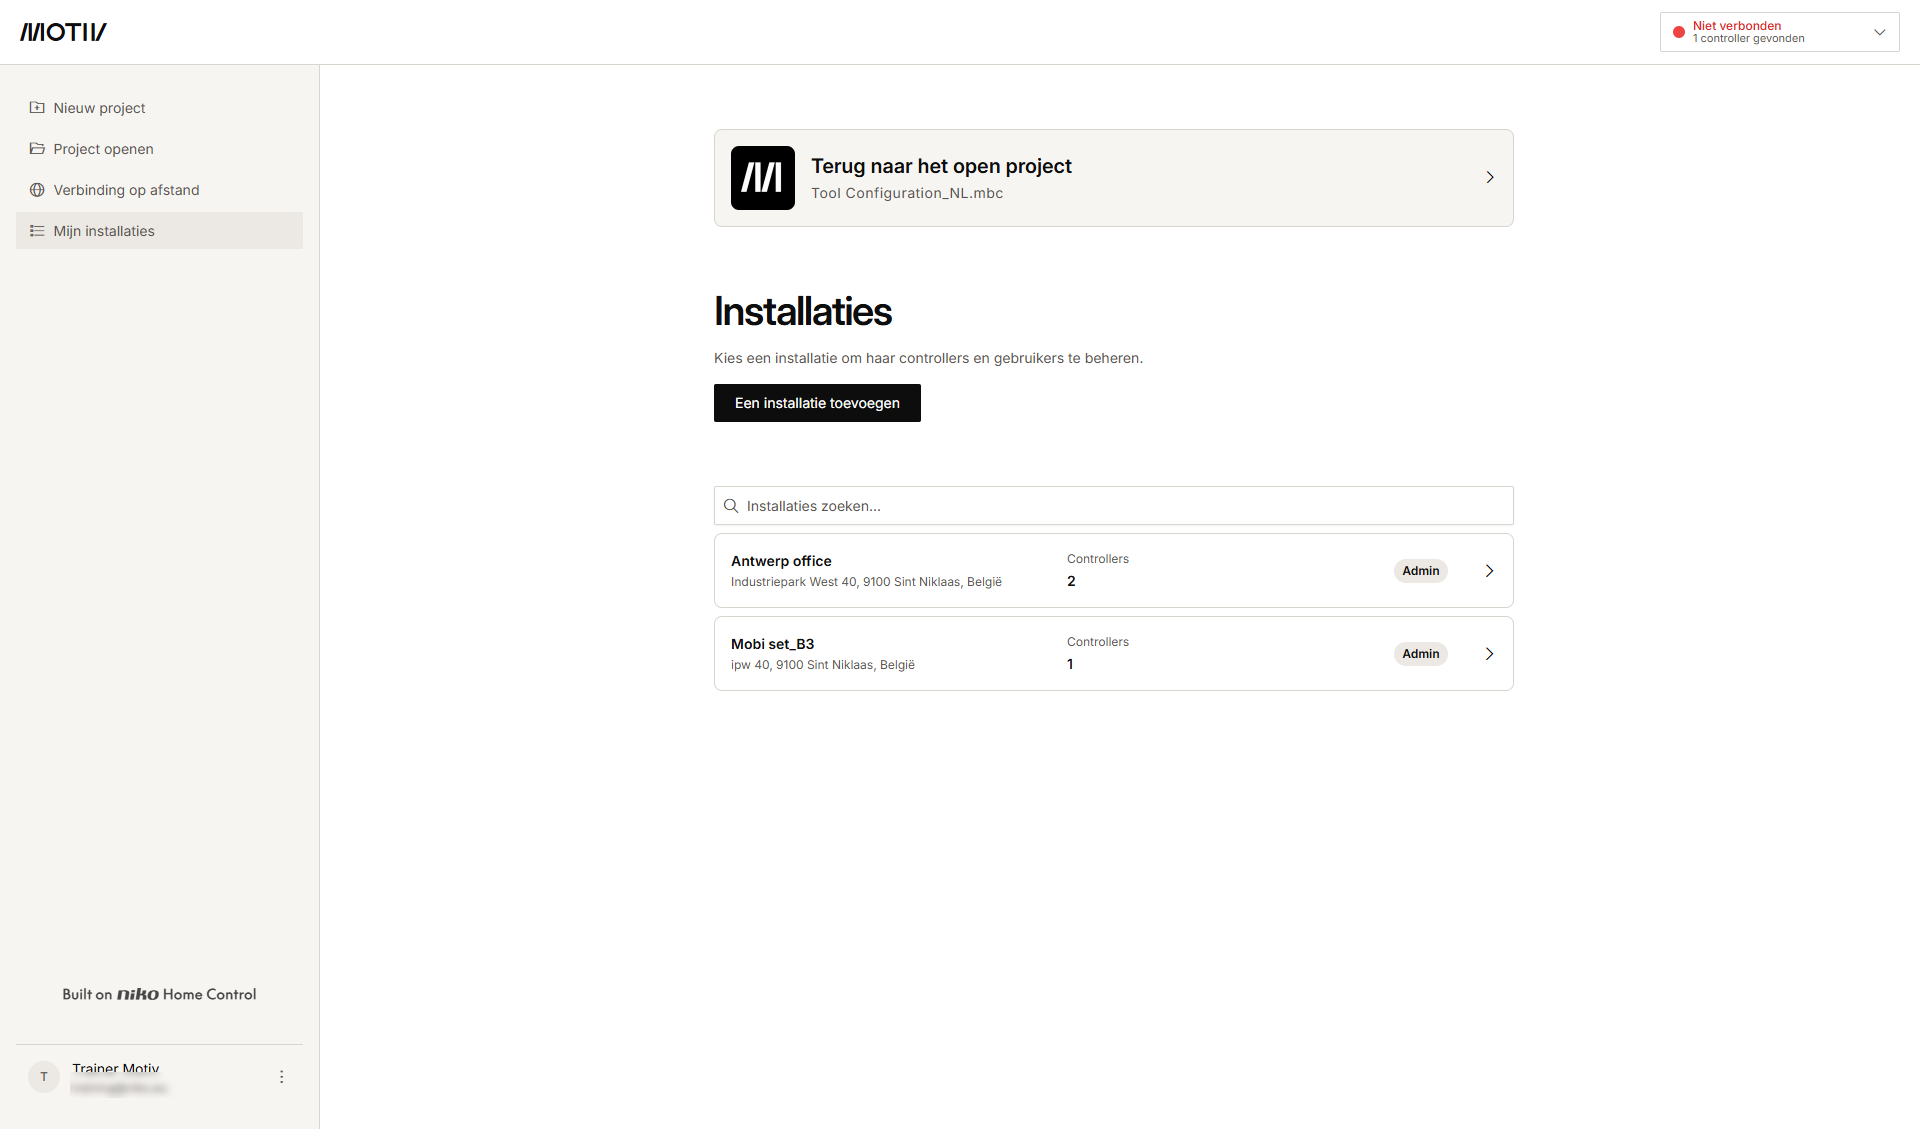This screenshot has height=1129, width=1920.
Task: Click the MOTIV logo in header
Action: coord(63,32)
